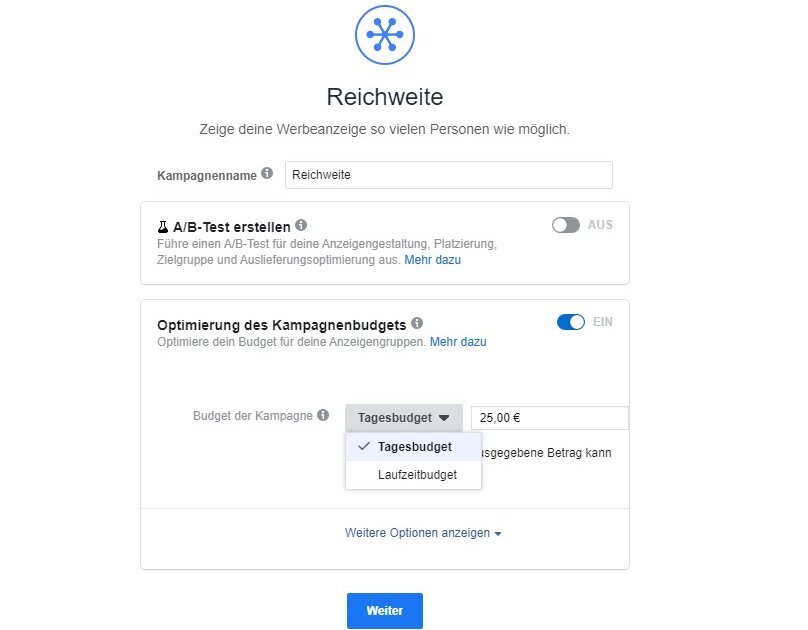The image size is (808, 630).
Task: Open the Tagesbudget budget type dropdown
Action: pos(401,417)
